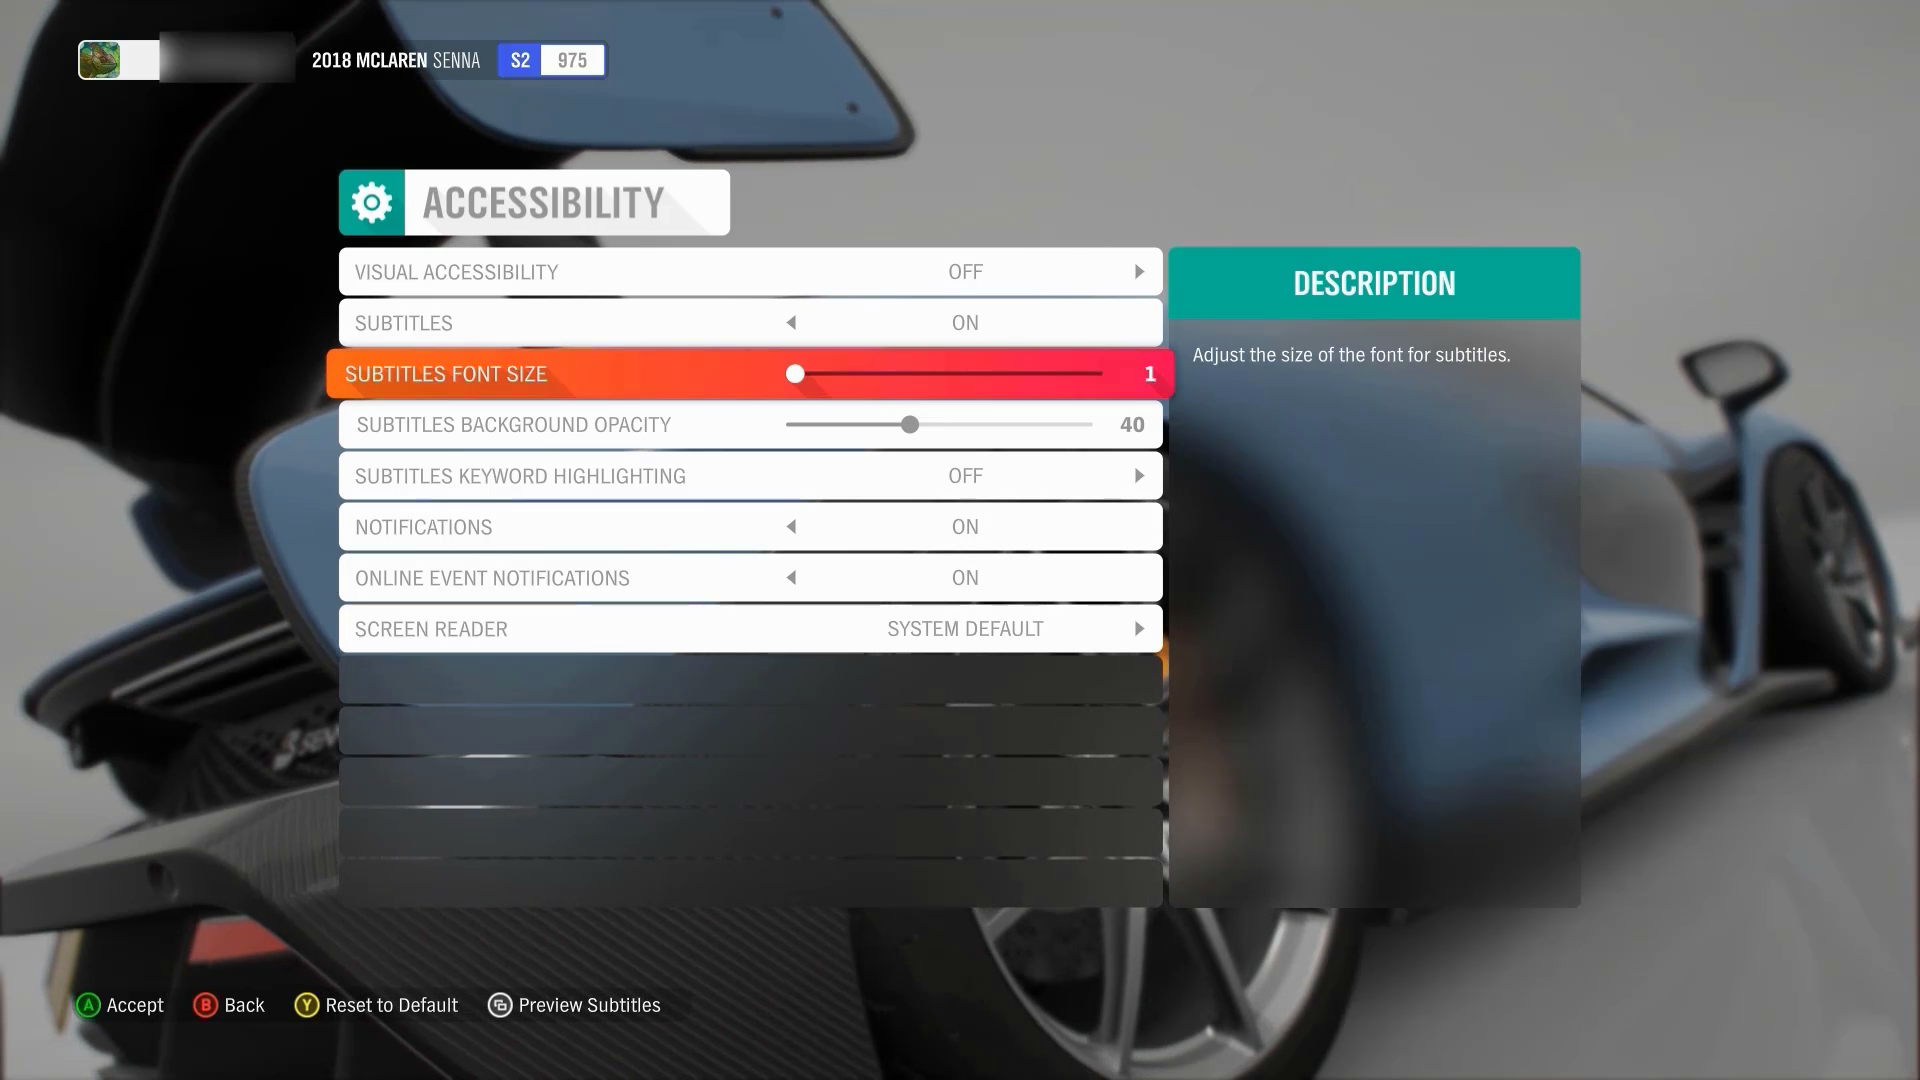The image size is (1920, 1080).
Task: Click the left arrow on Subtitles setting
Action: (x=791, y=323)
